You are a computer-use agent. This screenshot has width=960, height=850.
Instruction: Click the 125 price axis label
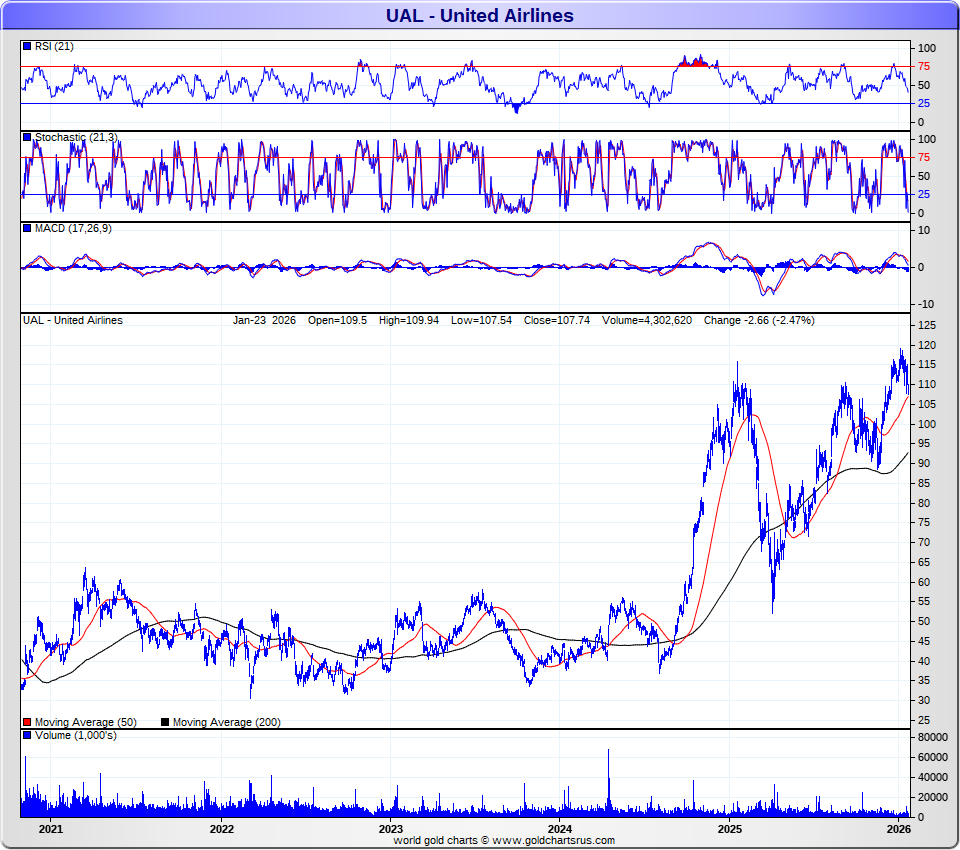[x=927, y=325]
